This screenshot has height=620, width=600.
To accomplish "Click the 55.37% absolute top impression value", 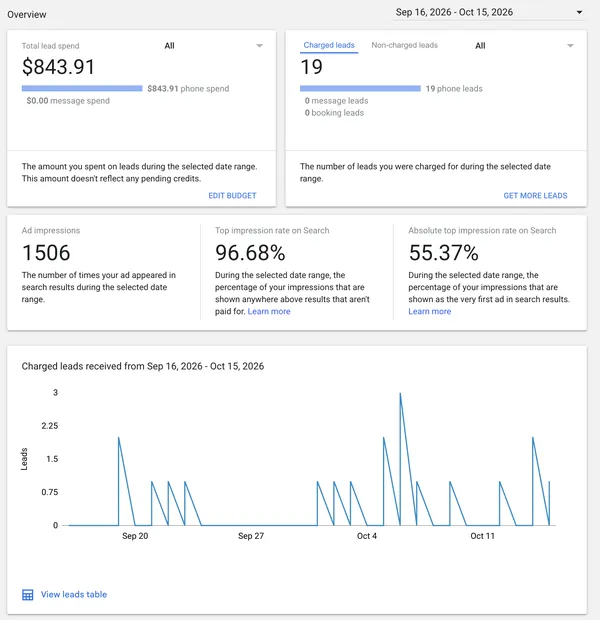I will [443, 253].
